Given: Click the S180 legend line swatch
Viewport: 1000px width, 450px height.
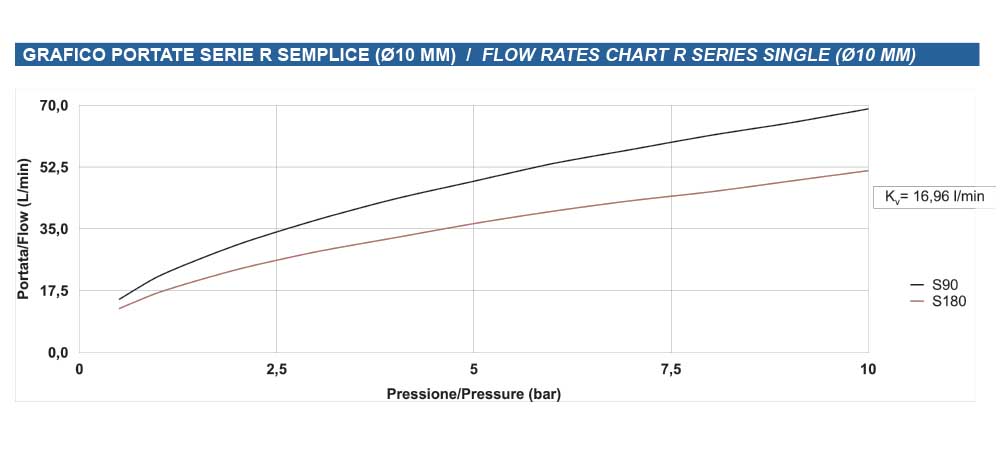Looking at the screenshot, I should point(917,301).
